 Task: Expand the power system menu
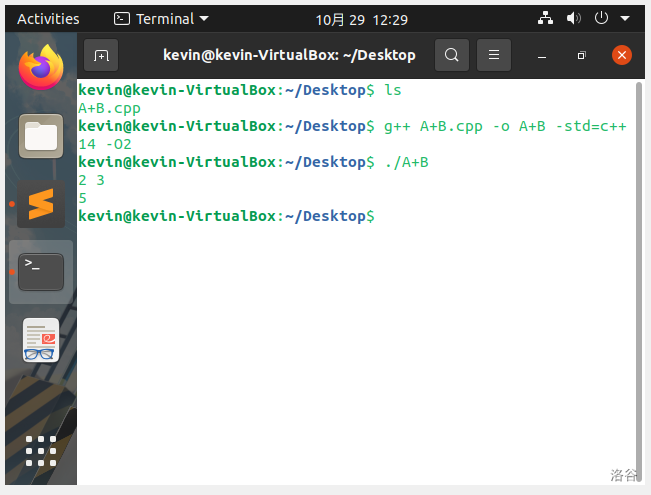click(609, 18)
